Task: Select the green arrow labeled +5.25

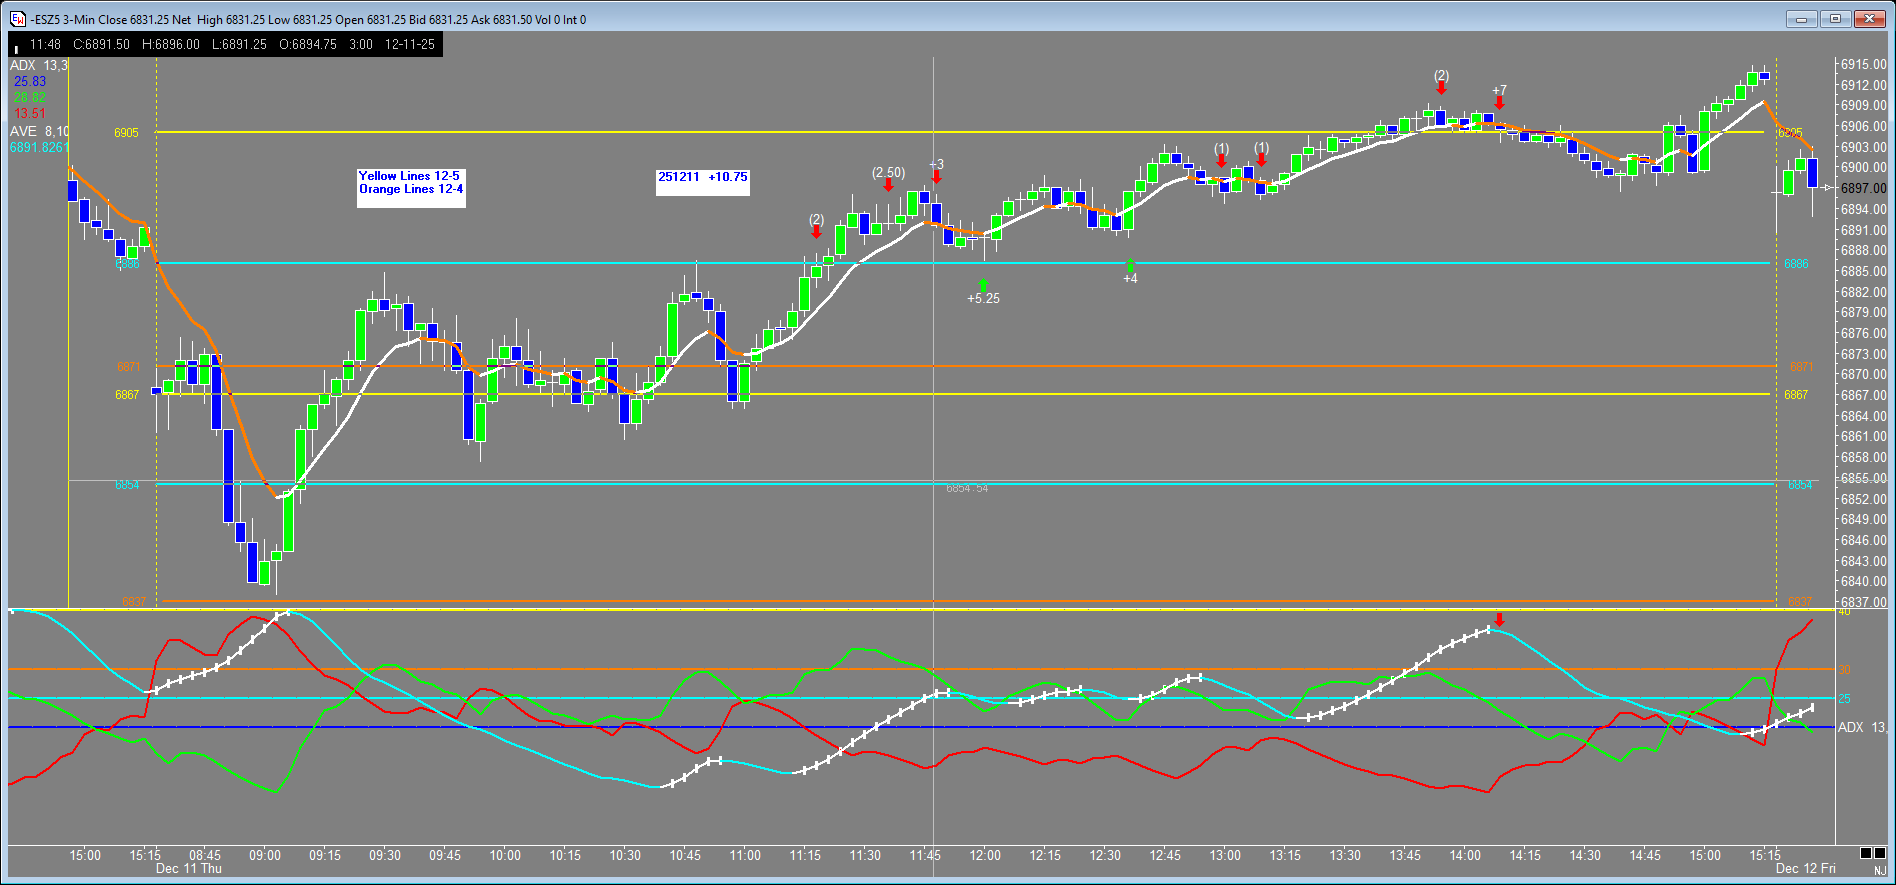Action: point(983,286)
